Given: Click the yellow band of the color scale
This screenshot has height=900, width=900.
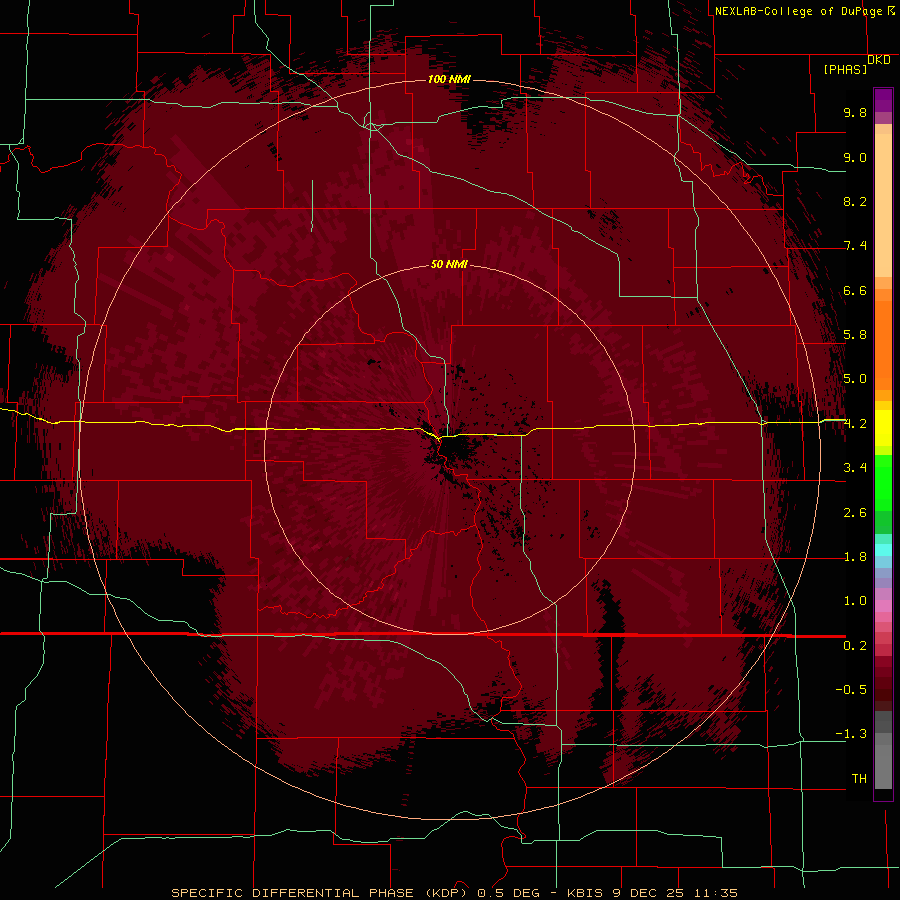Looking at the screenshot, I should point(883,428).
